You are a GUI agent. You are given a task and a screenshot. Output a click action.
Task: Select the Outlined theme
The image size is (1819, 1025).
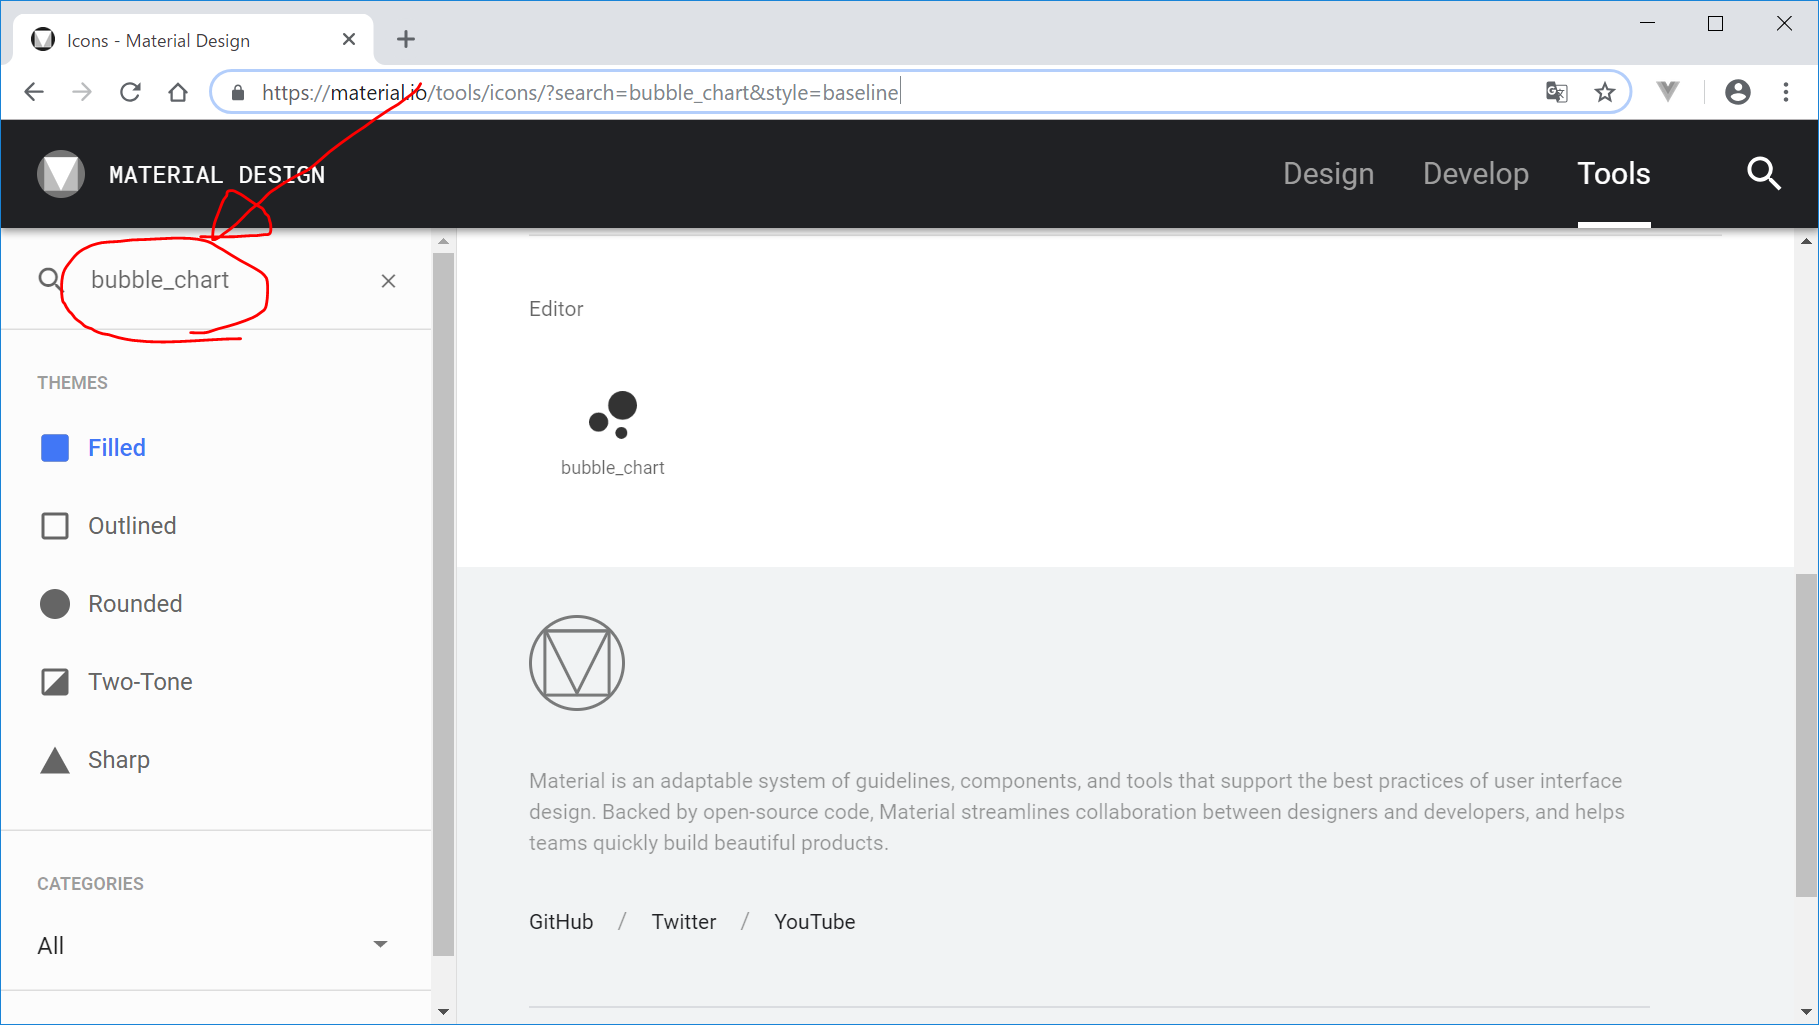[x=131, y=526]
